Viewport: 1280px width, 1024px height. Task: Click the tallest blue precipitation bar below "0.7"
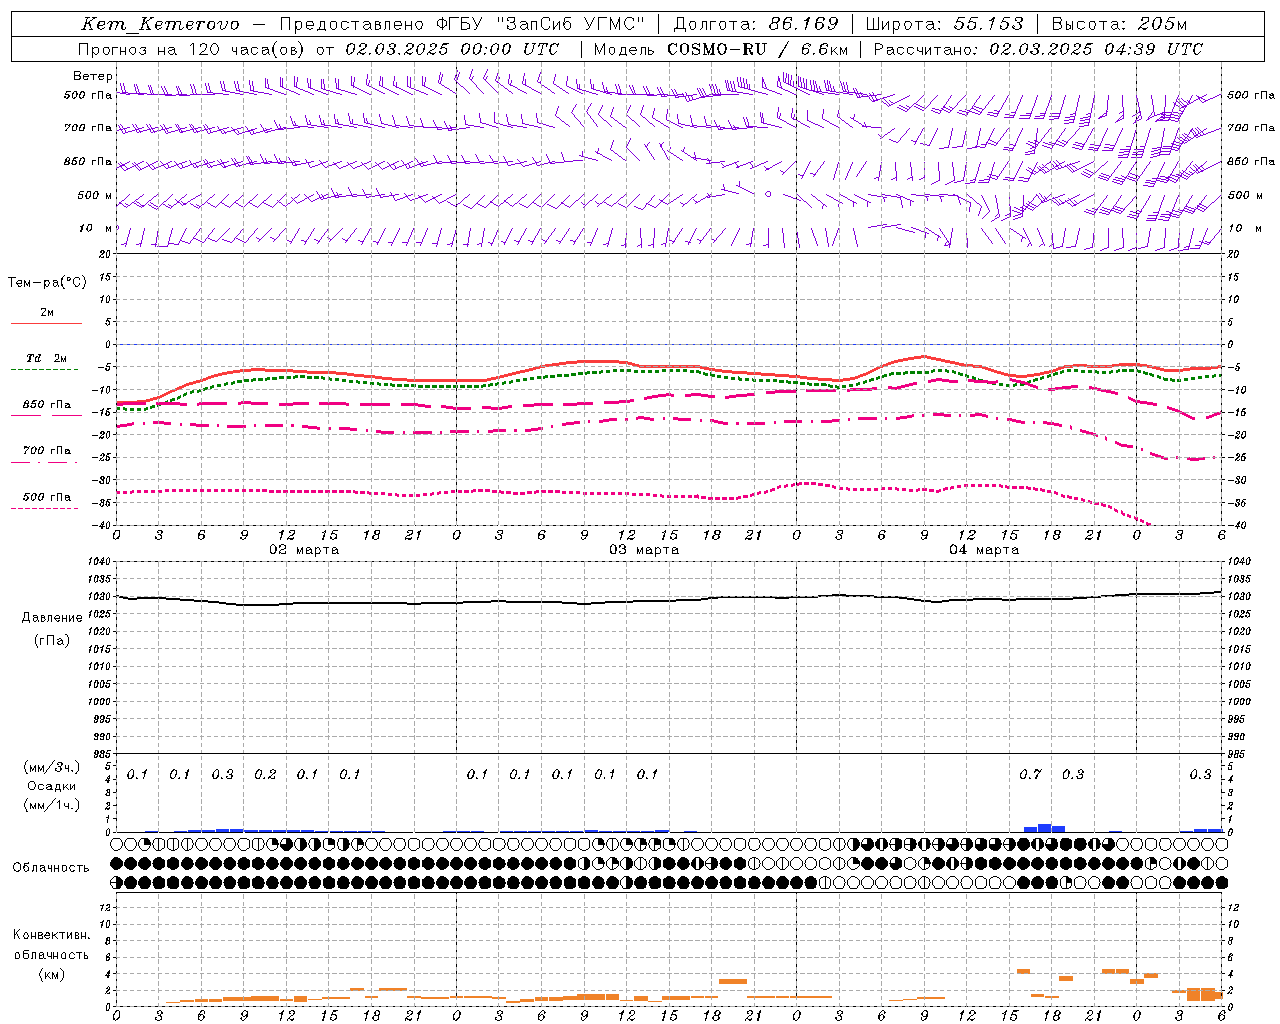click(x=1044, y=828)
